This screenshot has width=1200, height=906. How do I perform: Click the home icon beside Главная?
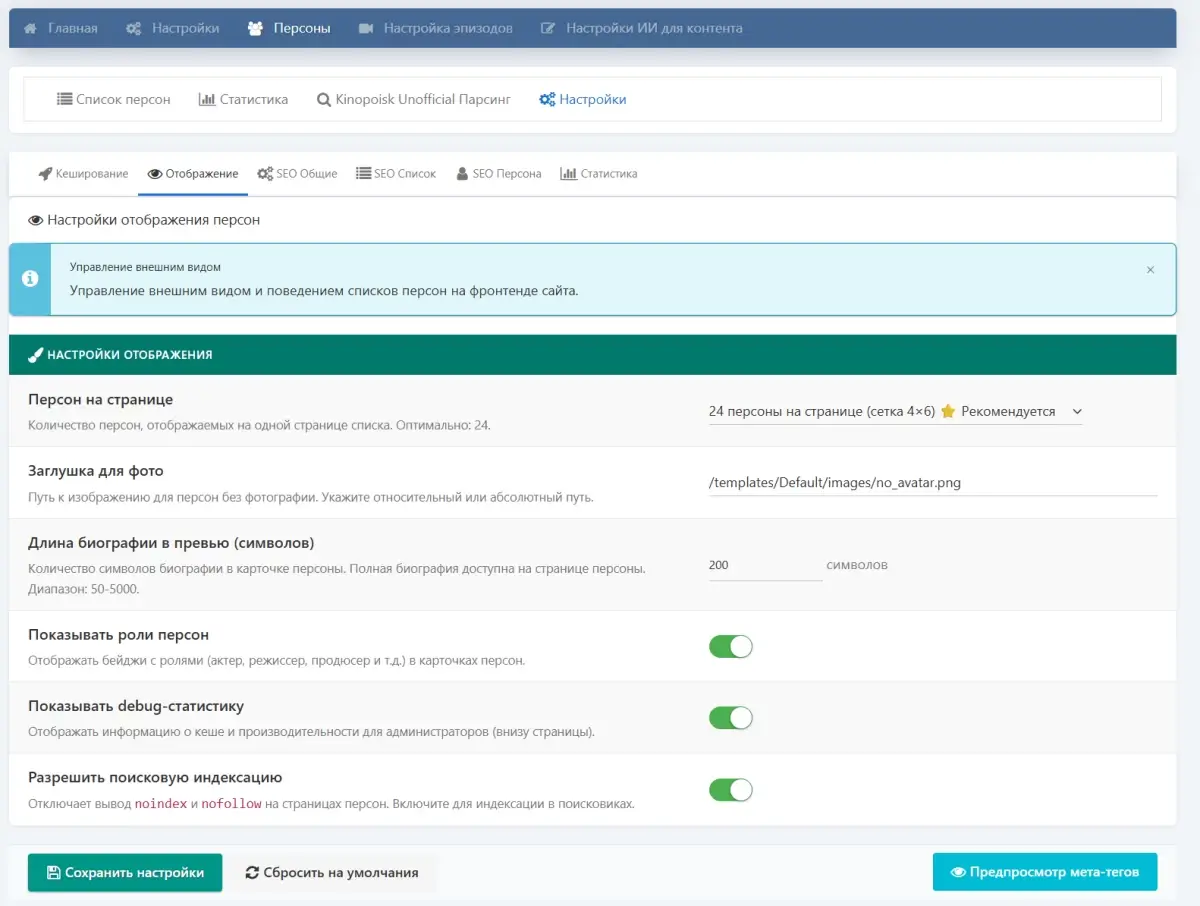click(x=31, y=28)
